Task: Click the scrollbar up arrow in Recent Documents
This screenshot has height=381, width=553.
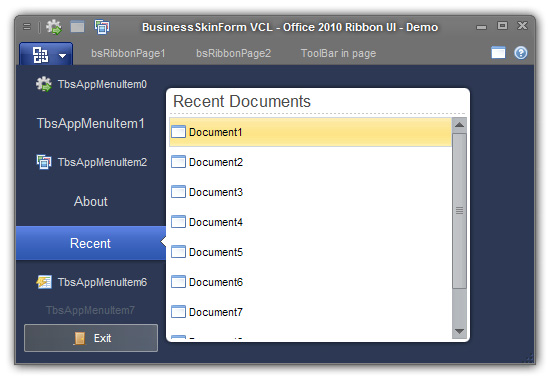Action: pos(459,125)
